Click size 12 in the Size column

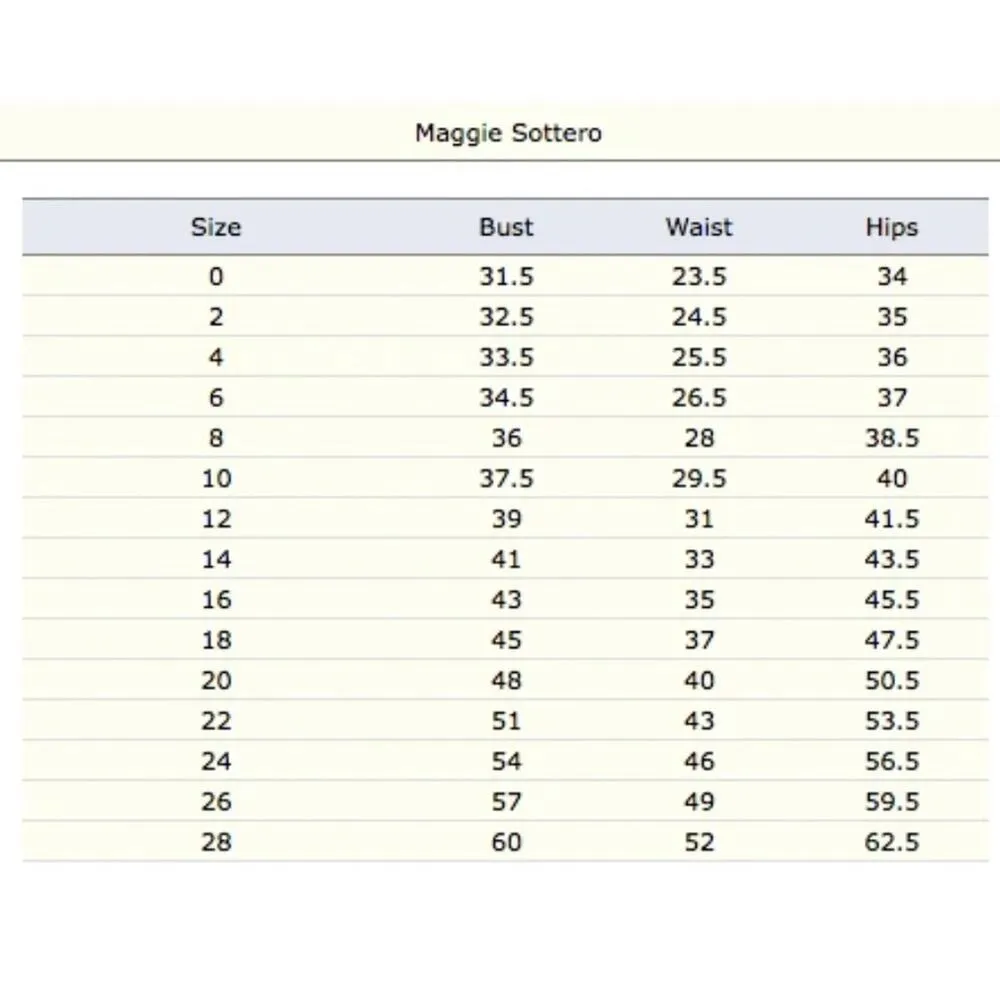[x=216, y=519]
